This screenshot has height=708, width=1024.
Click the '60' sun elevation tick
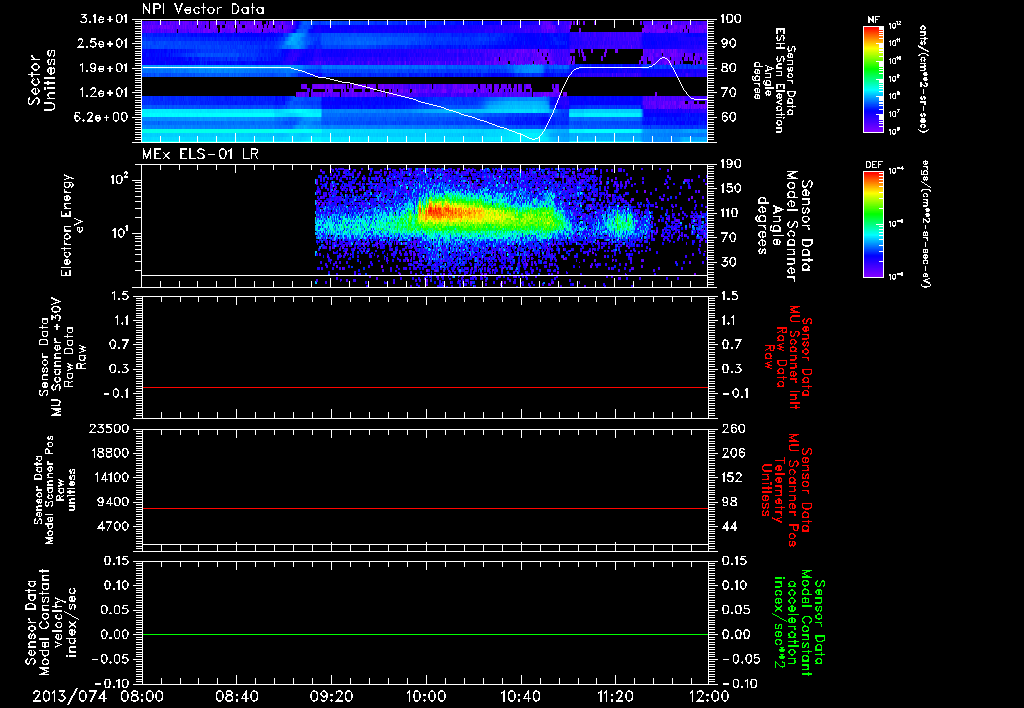(727, 118)
